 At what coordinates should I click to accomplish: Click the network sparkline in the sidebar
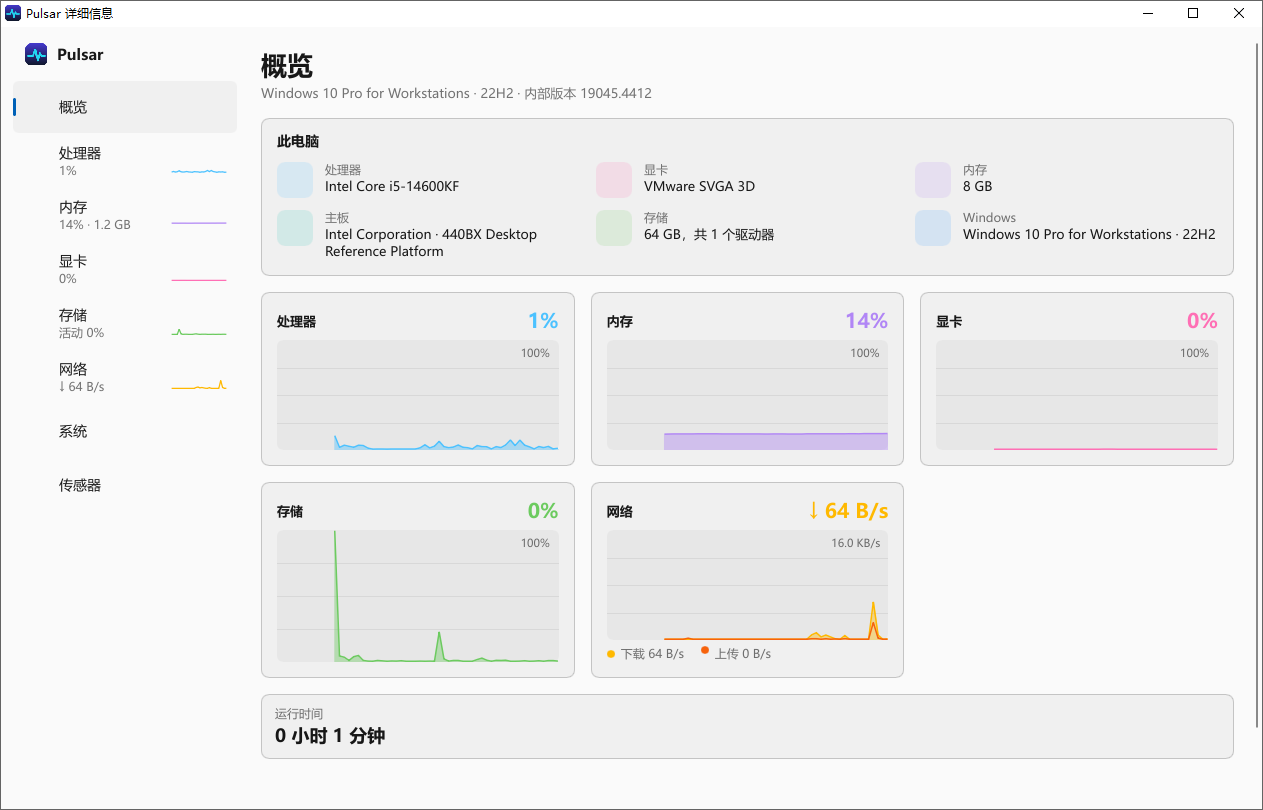click(x=199, y=385)
